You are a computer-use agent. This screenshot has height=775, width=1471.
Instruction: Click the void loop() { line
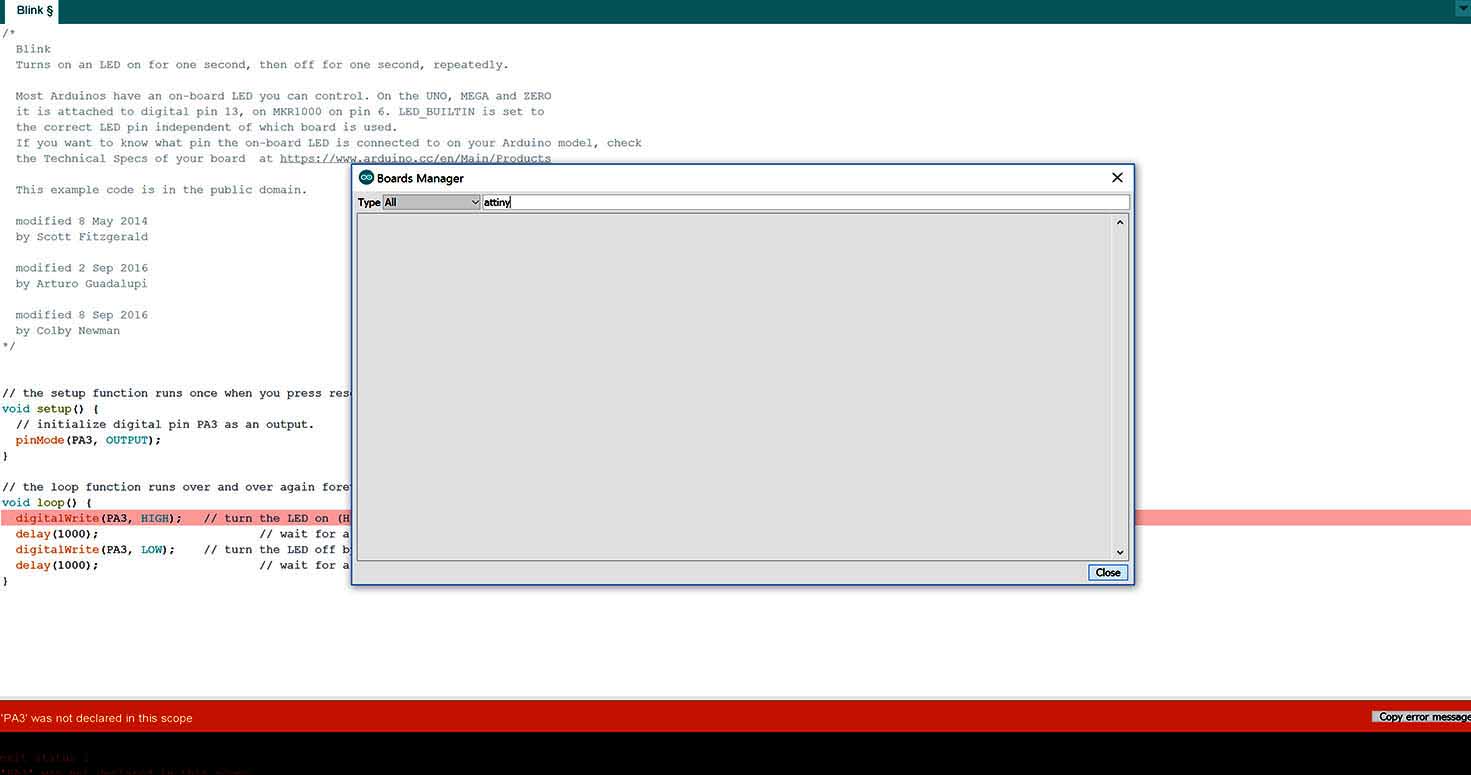(47, 503)
